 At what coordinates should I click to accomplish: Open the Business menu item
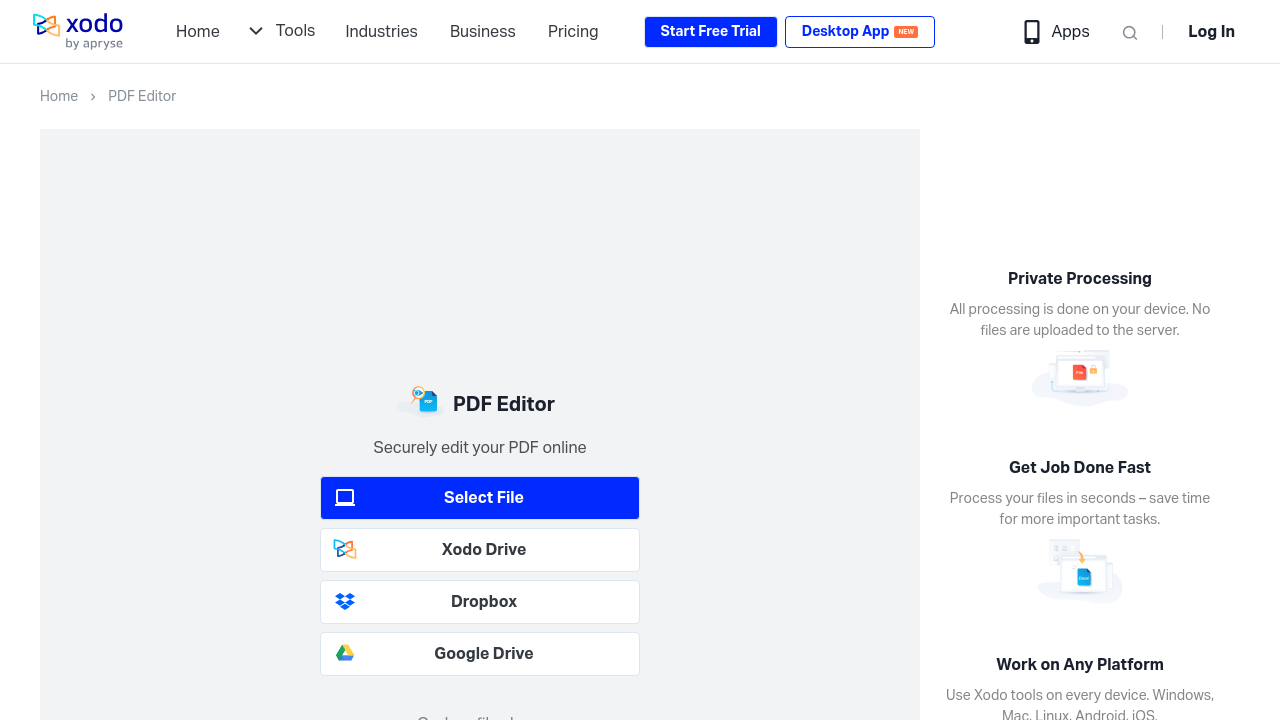click(482, 32)
